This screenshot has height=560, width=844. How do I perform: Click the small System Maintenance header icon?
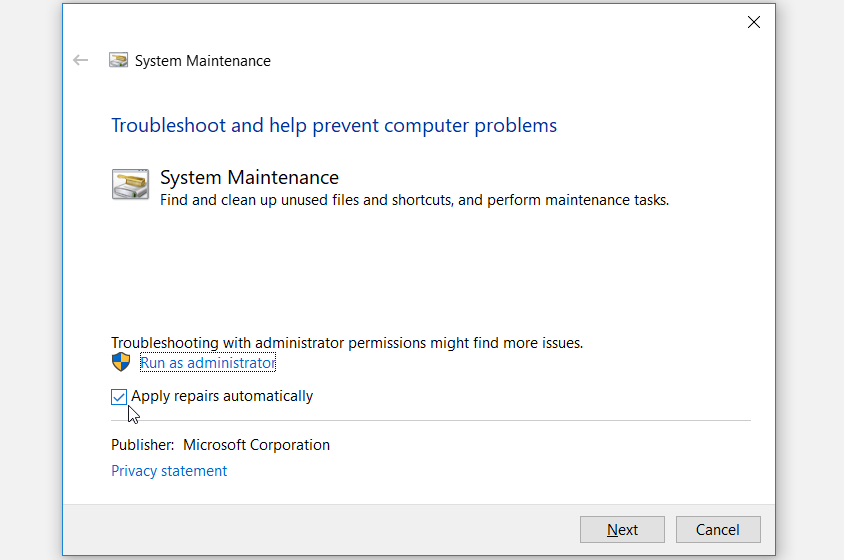118,60
